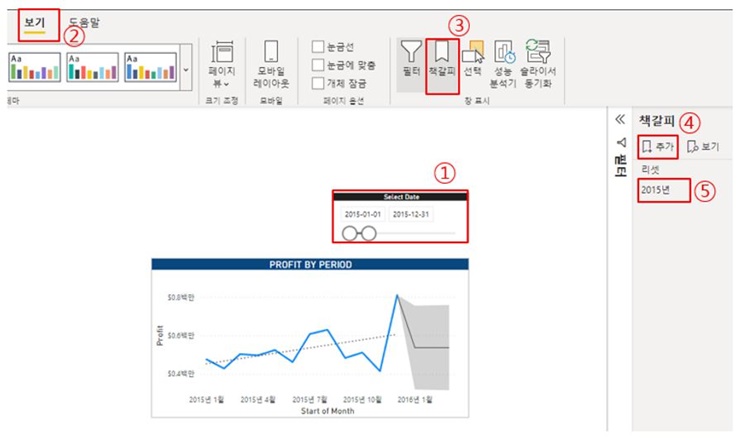The image size is (740, 439).
Task: Click the end date field 2015-12-31
Action: tap(411, 214)
